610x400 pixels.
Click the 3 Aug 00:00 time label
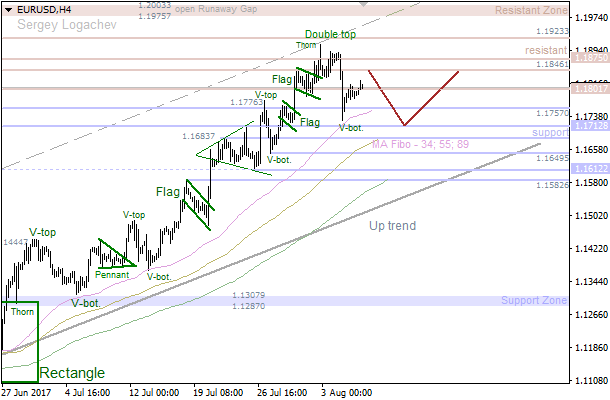click(x=347, y=392)
